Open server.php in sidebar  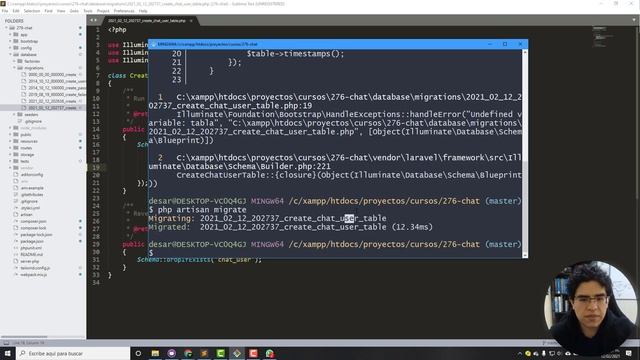tap(29, 261)
